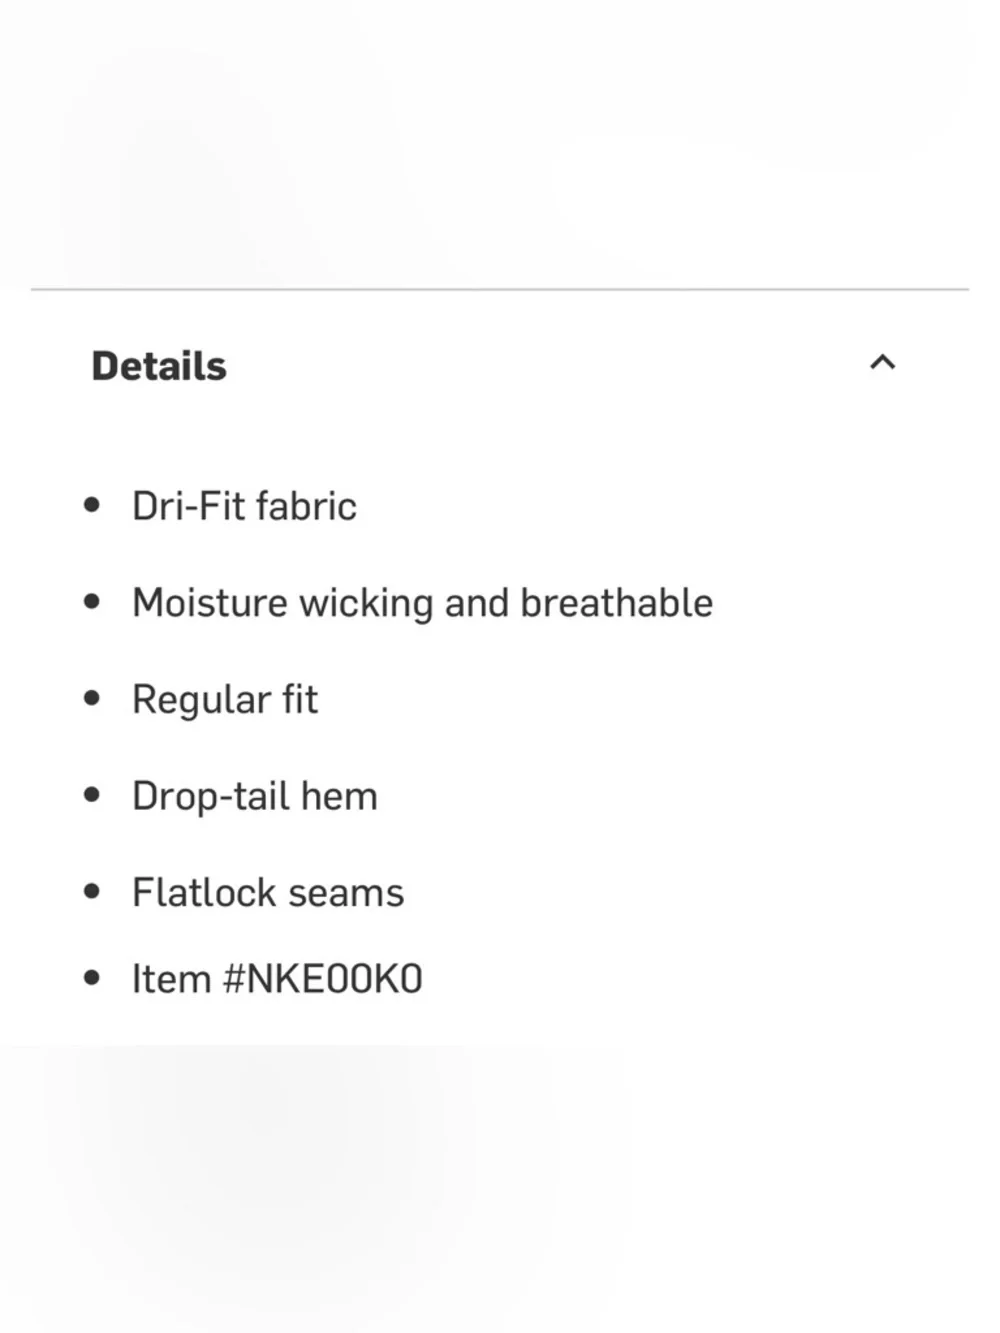Click the bullet dot beside Dri-Fit fabric
The height and width of the screenshot is (1333, 1000).
93,505
